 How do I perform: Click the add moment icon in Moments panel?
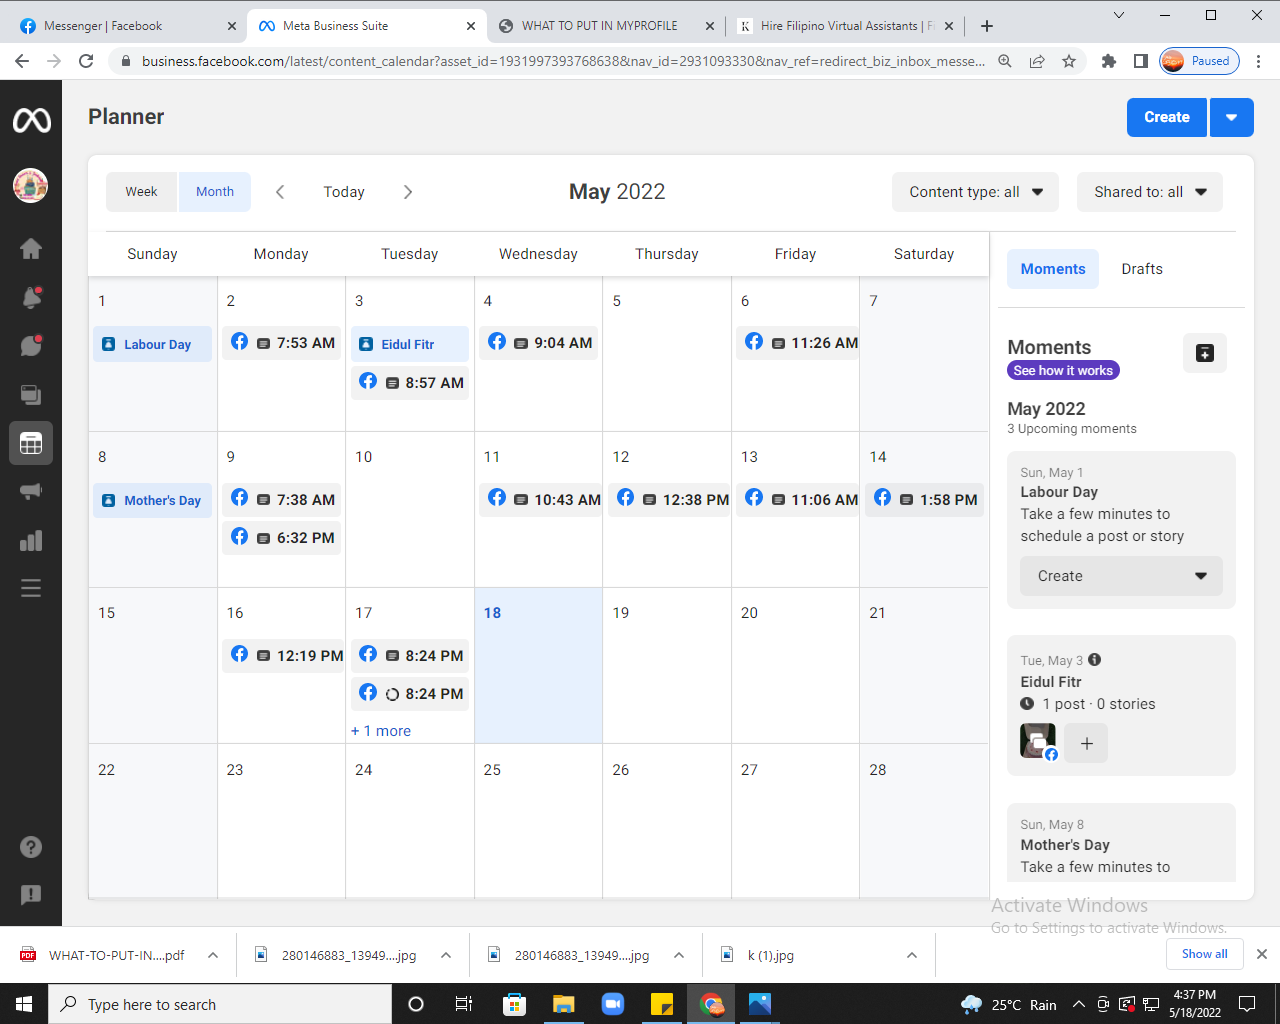pyautogui.click(x=1205, y=353)
